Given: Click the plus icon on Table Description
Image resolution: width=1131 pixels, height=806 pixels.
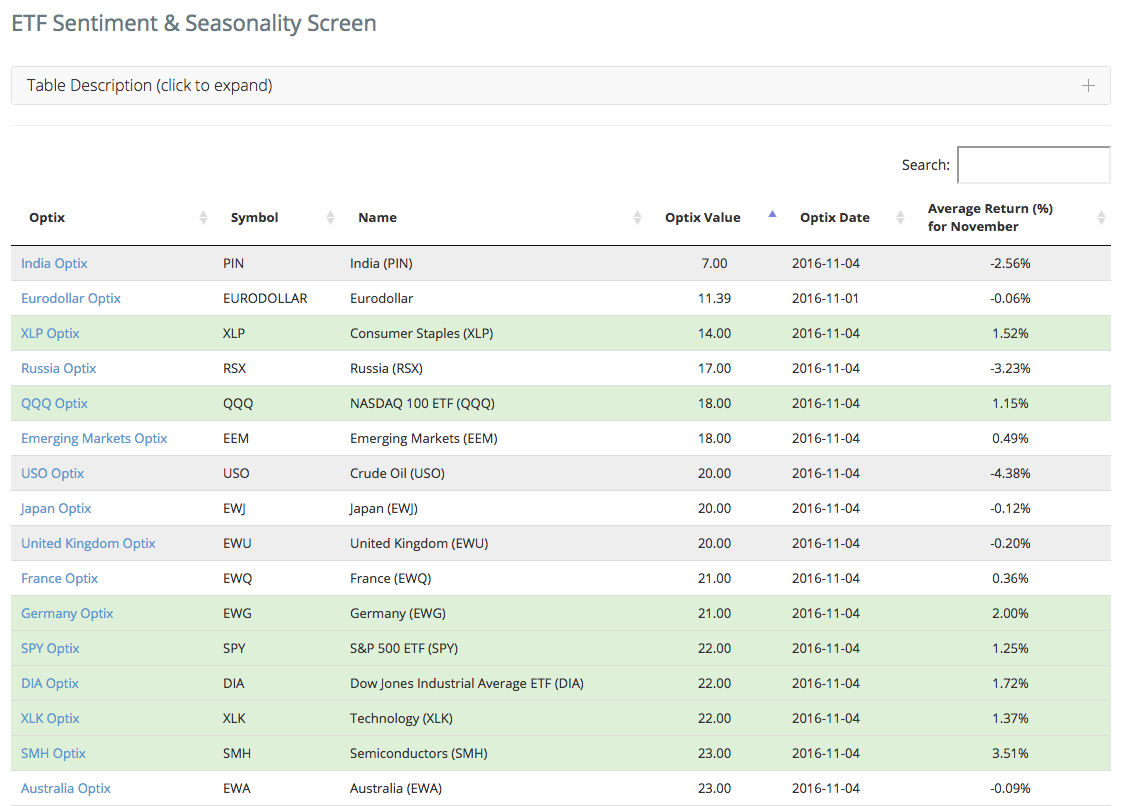Looking at the screenshot, I should 1088,86.
